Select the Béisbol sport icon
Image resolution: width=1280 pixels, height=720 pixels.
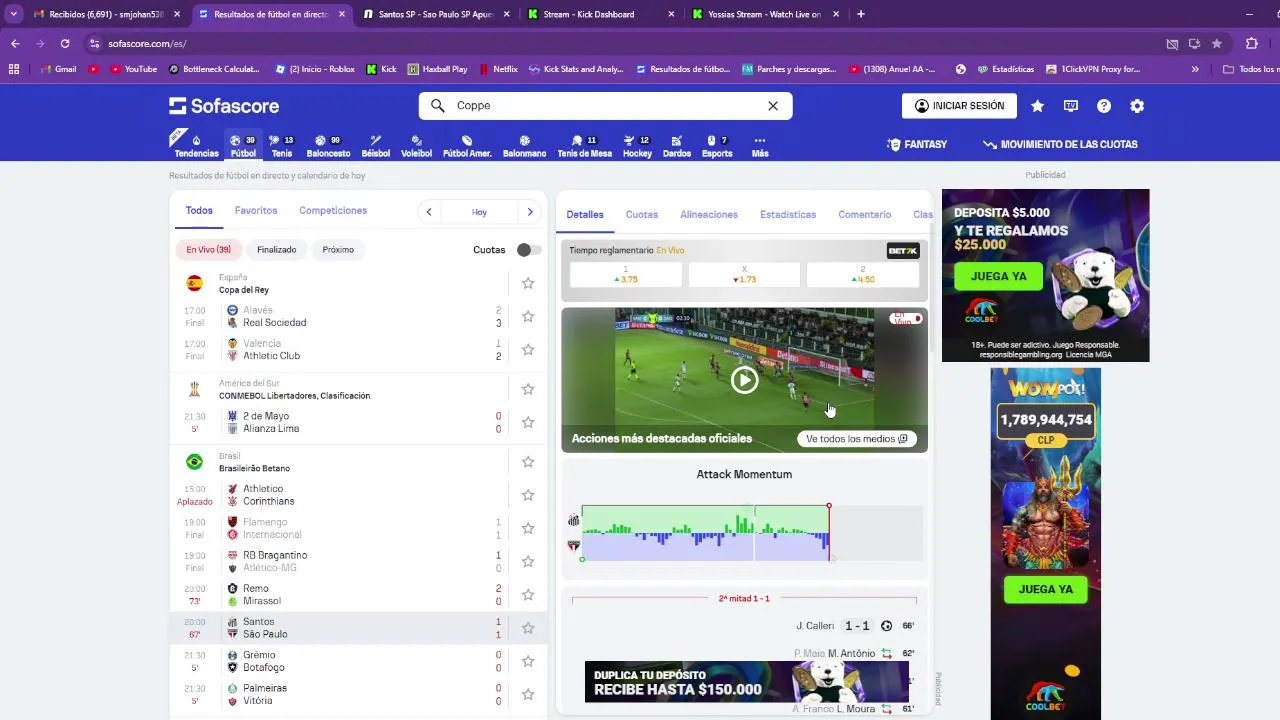(x=376, y=146)
